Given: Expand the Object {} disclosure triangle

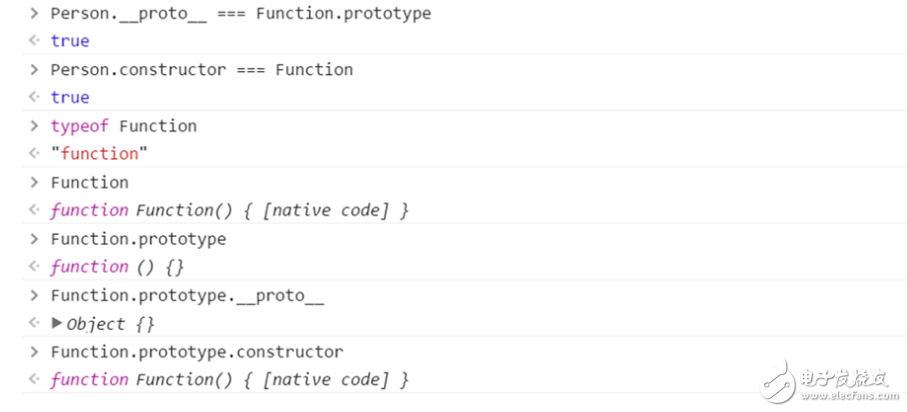Looking at the screenshot, I should point(57,324).
